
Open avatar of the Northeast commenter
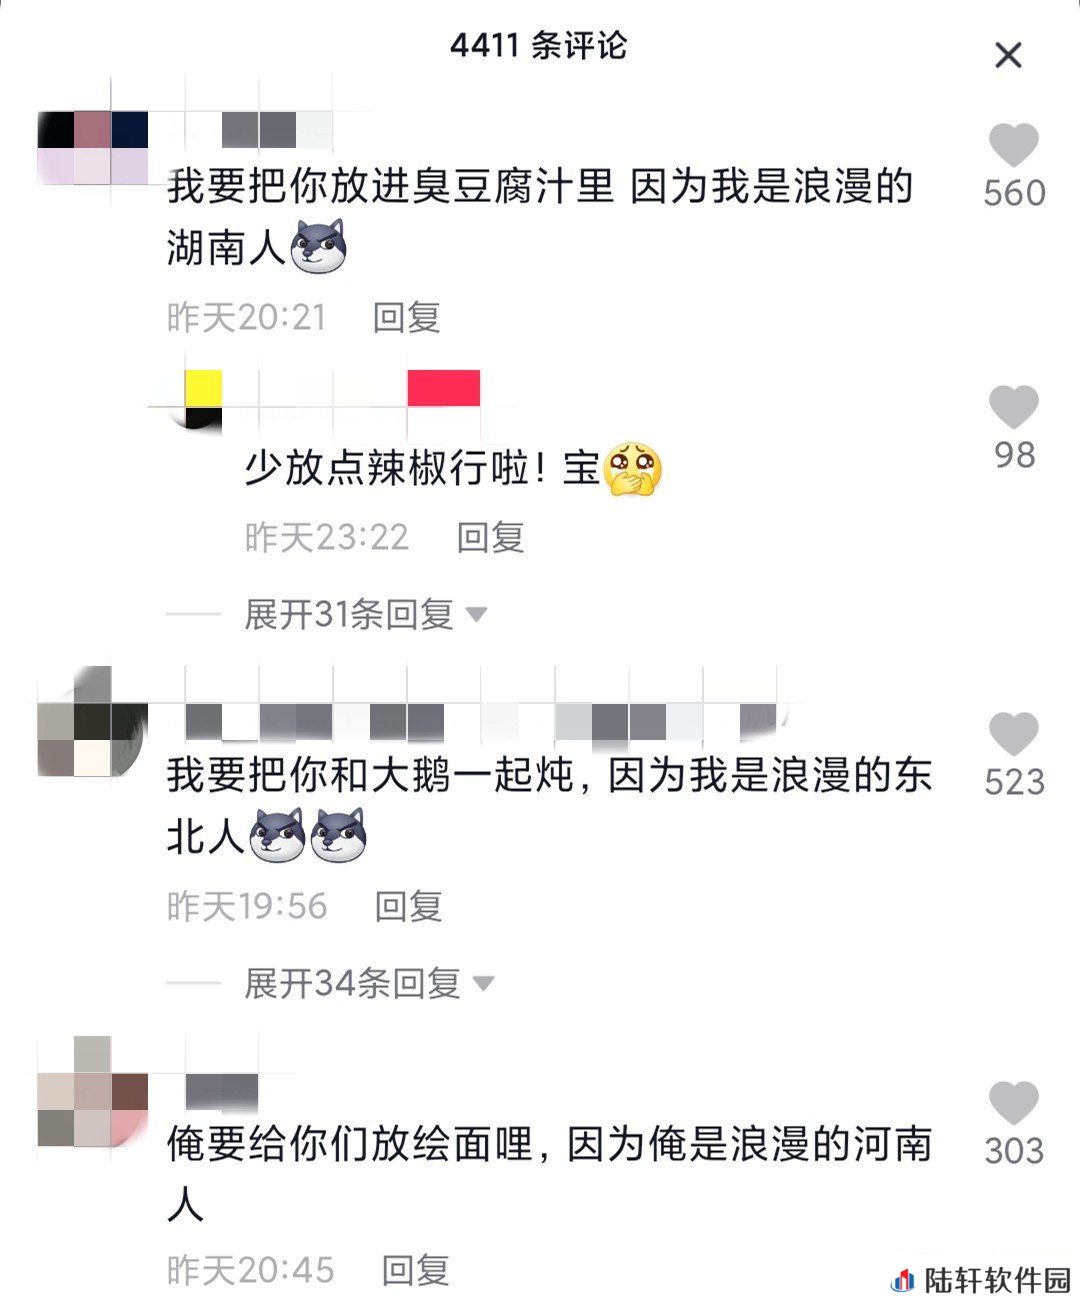[92, 722]
